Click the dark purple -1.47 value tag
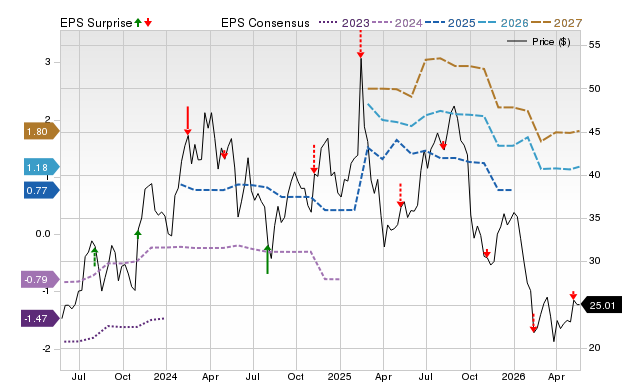Viewport: 640px width, 382px height. click(x=40, y=318)
